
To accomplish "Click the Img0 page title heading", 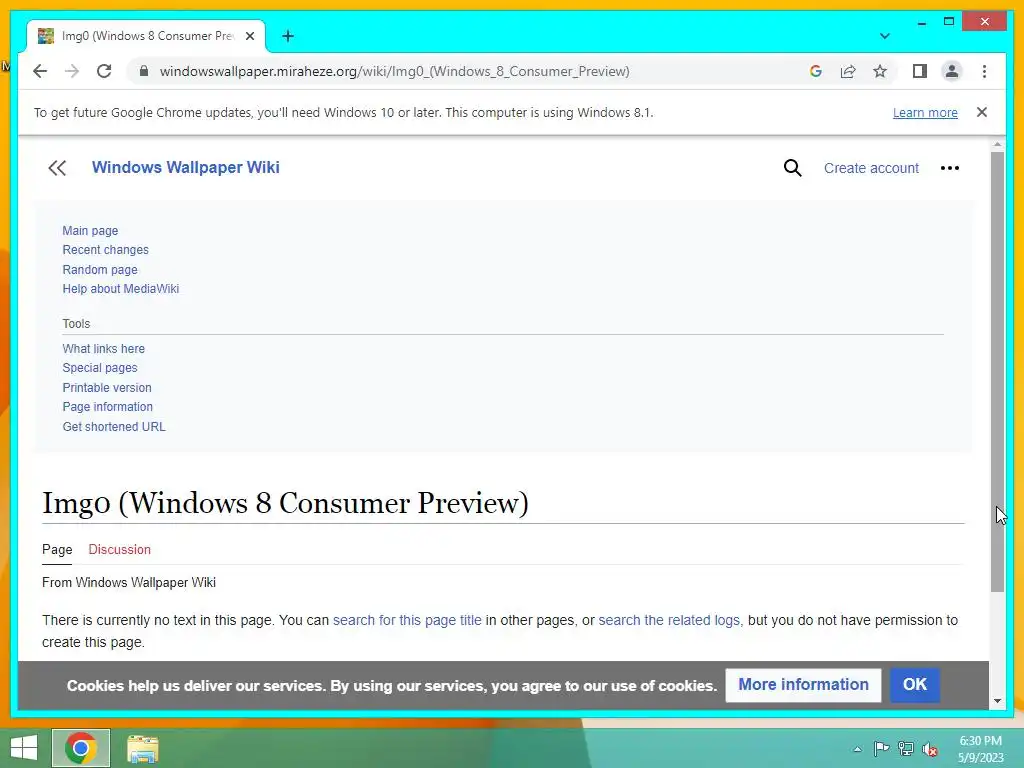I will (x=285, y=503).
